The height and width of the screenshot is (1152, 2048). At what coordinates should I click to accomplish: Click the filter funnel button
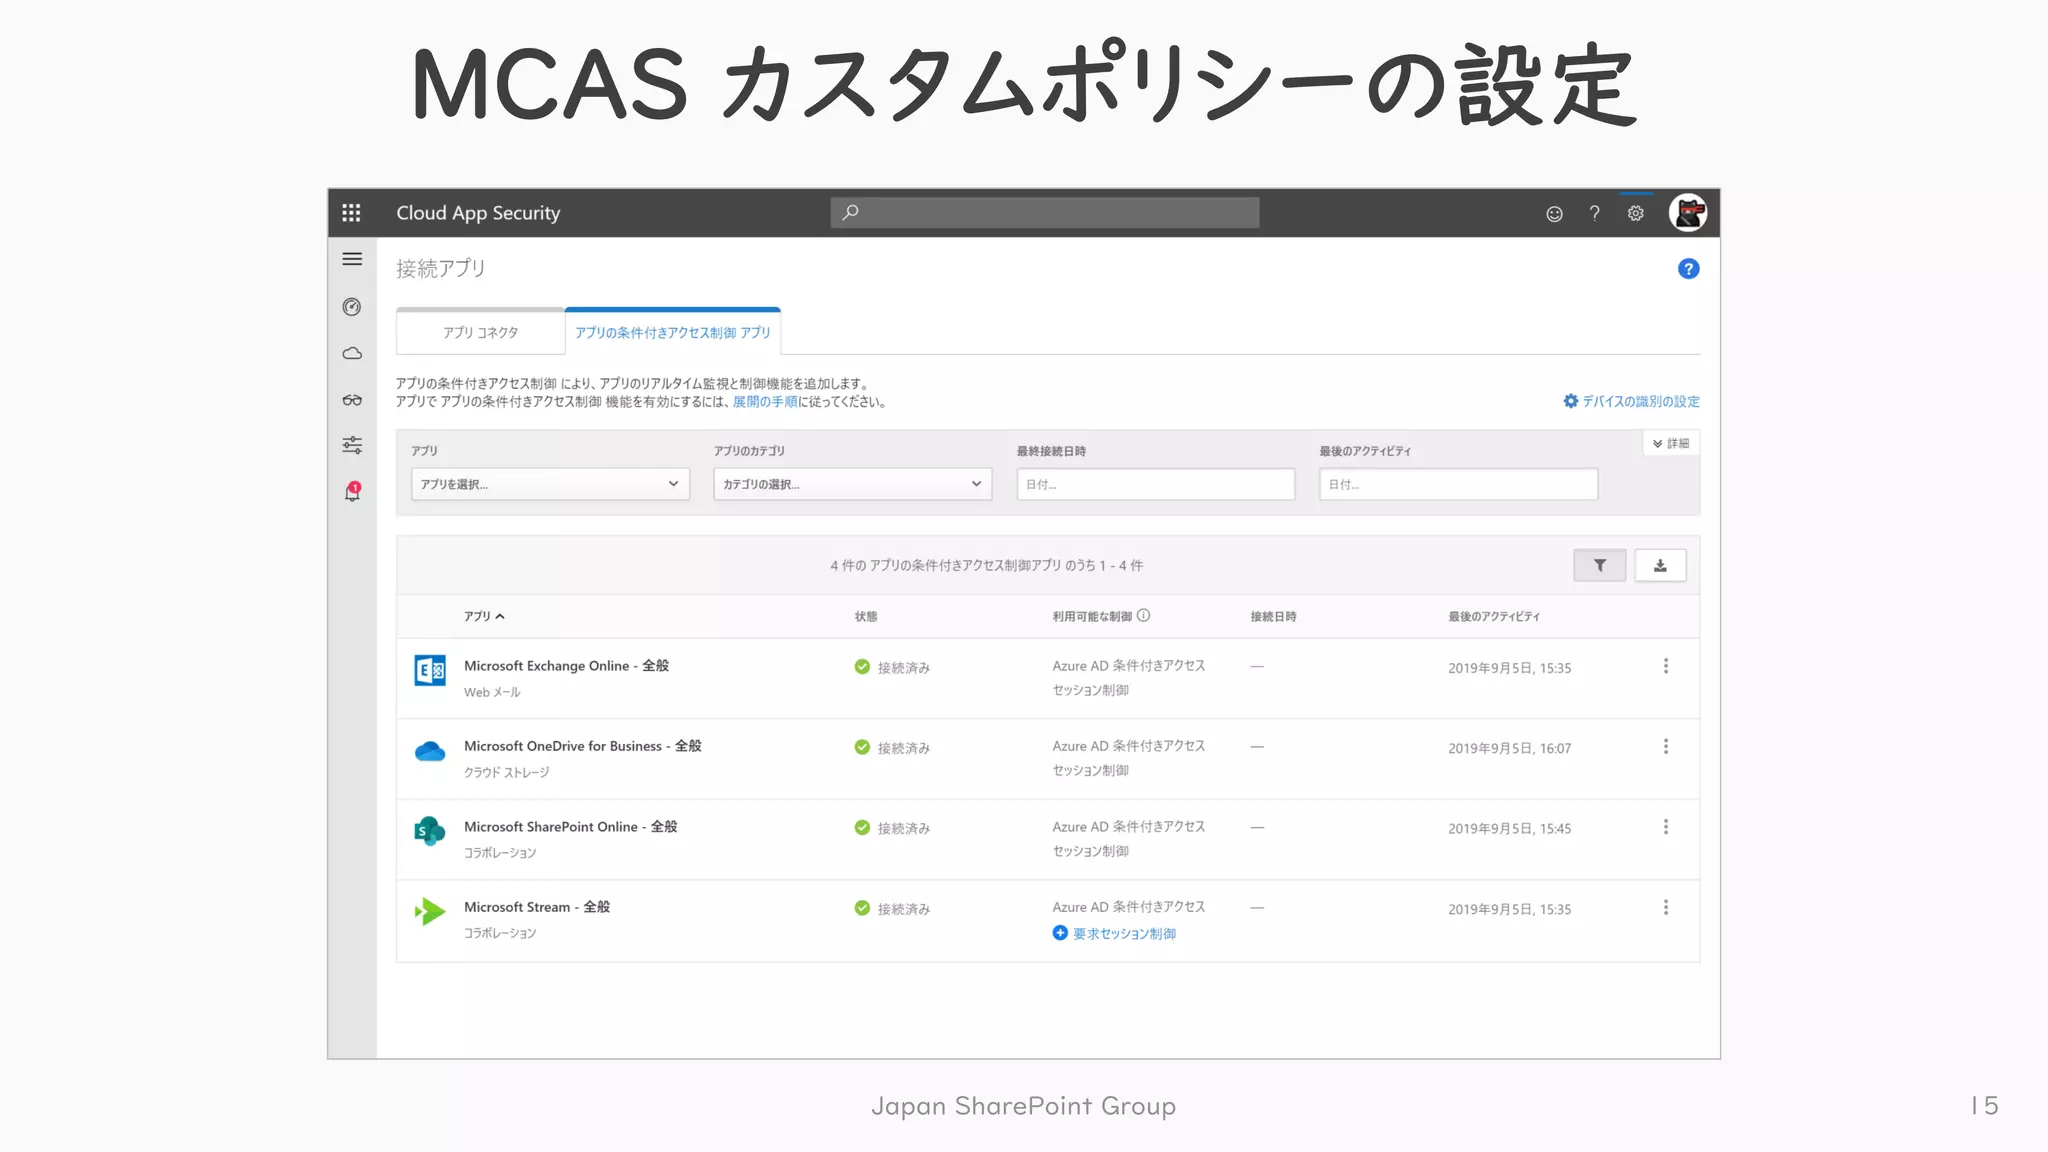[1600, 565]
